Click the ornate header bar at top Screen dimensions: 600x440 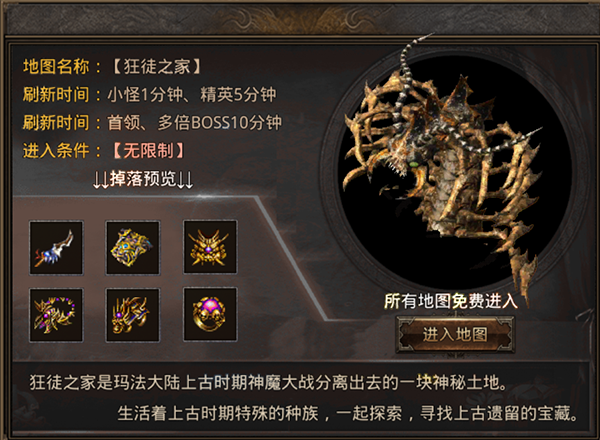tap(300, 18)
